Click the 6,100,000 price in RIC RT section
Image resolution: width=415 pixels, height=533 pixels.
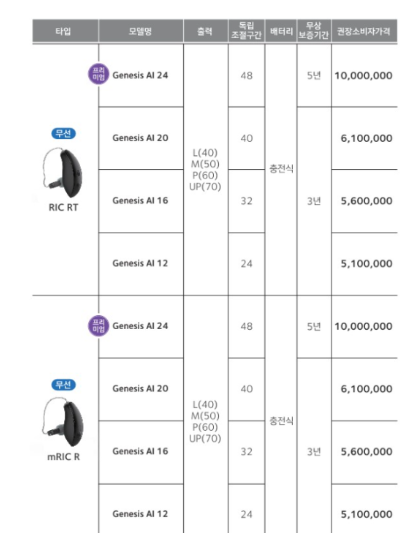point(366,138)
